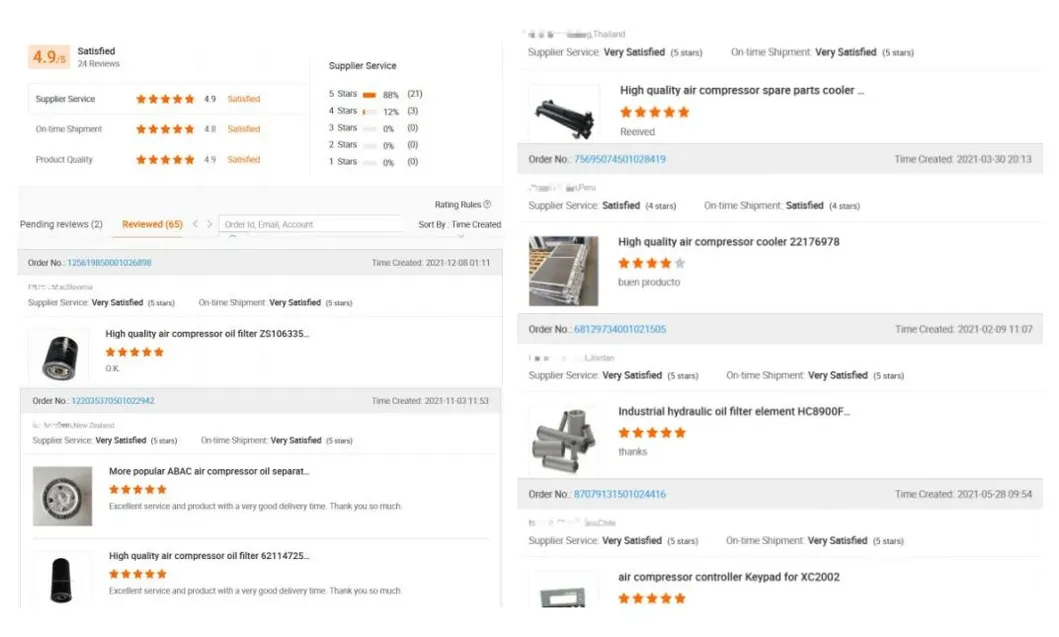Select the Reviewed (65) tab
The height and width of the screenshot is (637, 1059).
(152, 224)
